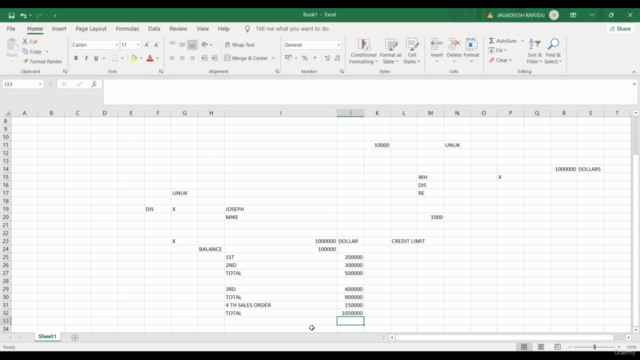The image size is (640, 360).
Task: Increase font size with the large A icon
Action: pos(147,45)
